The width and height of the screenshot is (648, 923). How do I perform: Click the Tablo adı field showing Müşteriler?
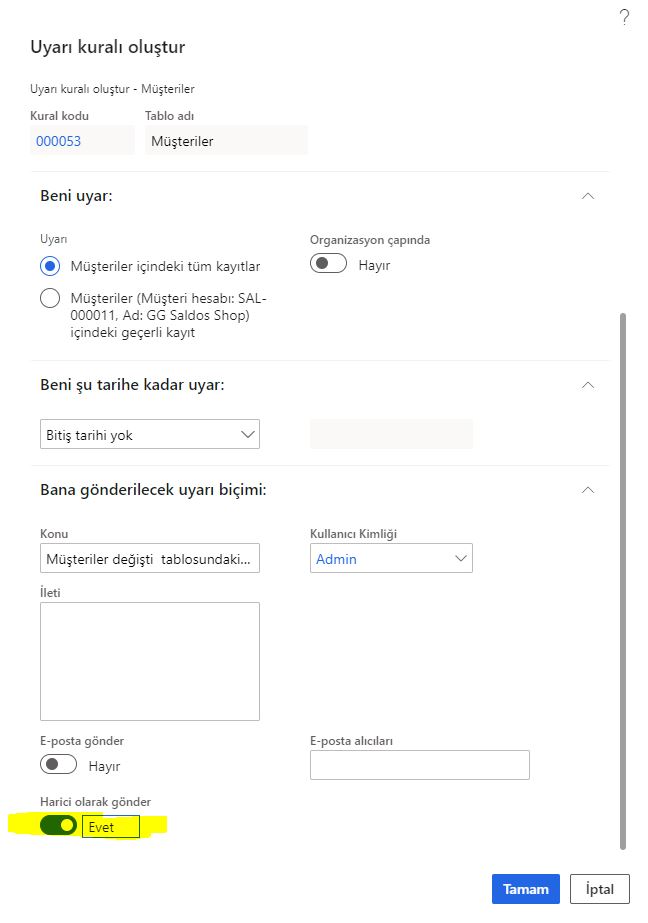226,141
